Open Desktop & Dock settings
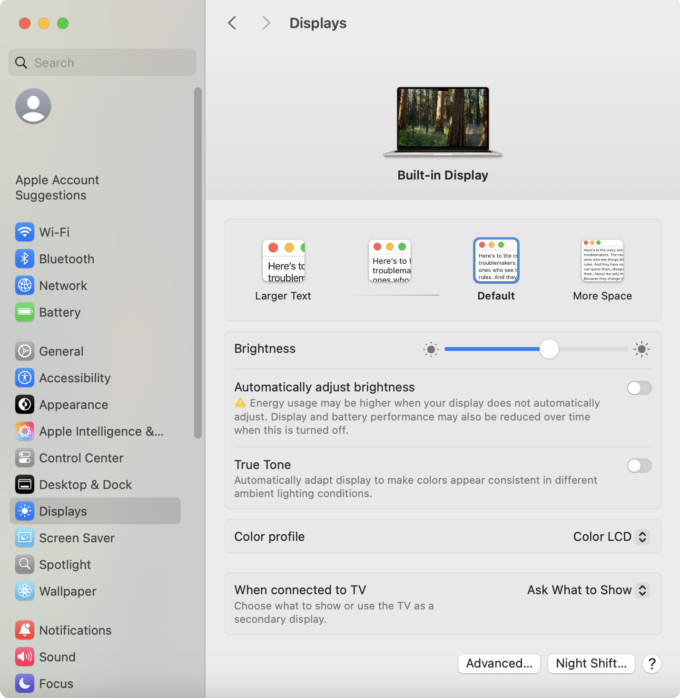The height and width of the screenshot is (698, 680). (x=95, y=484)
